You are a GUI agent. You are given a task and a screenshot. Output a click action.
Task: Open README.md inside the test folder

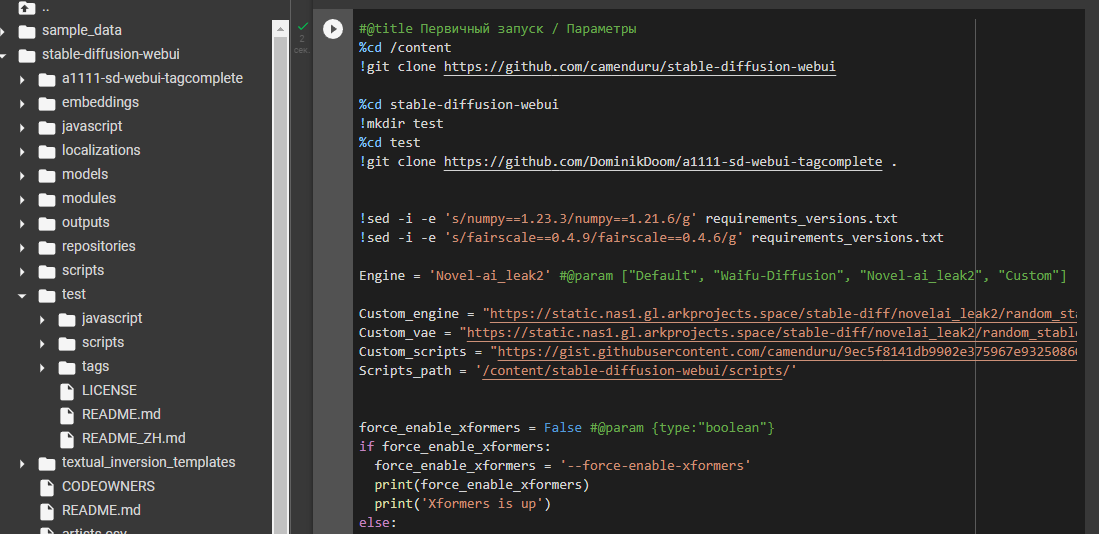pyautogui.click(x=121, y=414)
